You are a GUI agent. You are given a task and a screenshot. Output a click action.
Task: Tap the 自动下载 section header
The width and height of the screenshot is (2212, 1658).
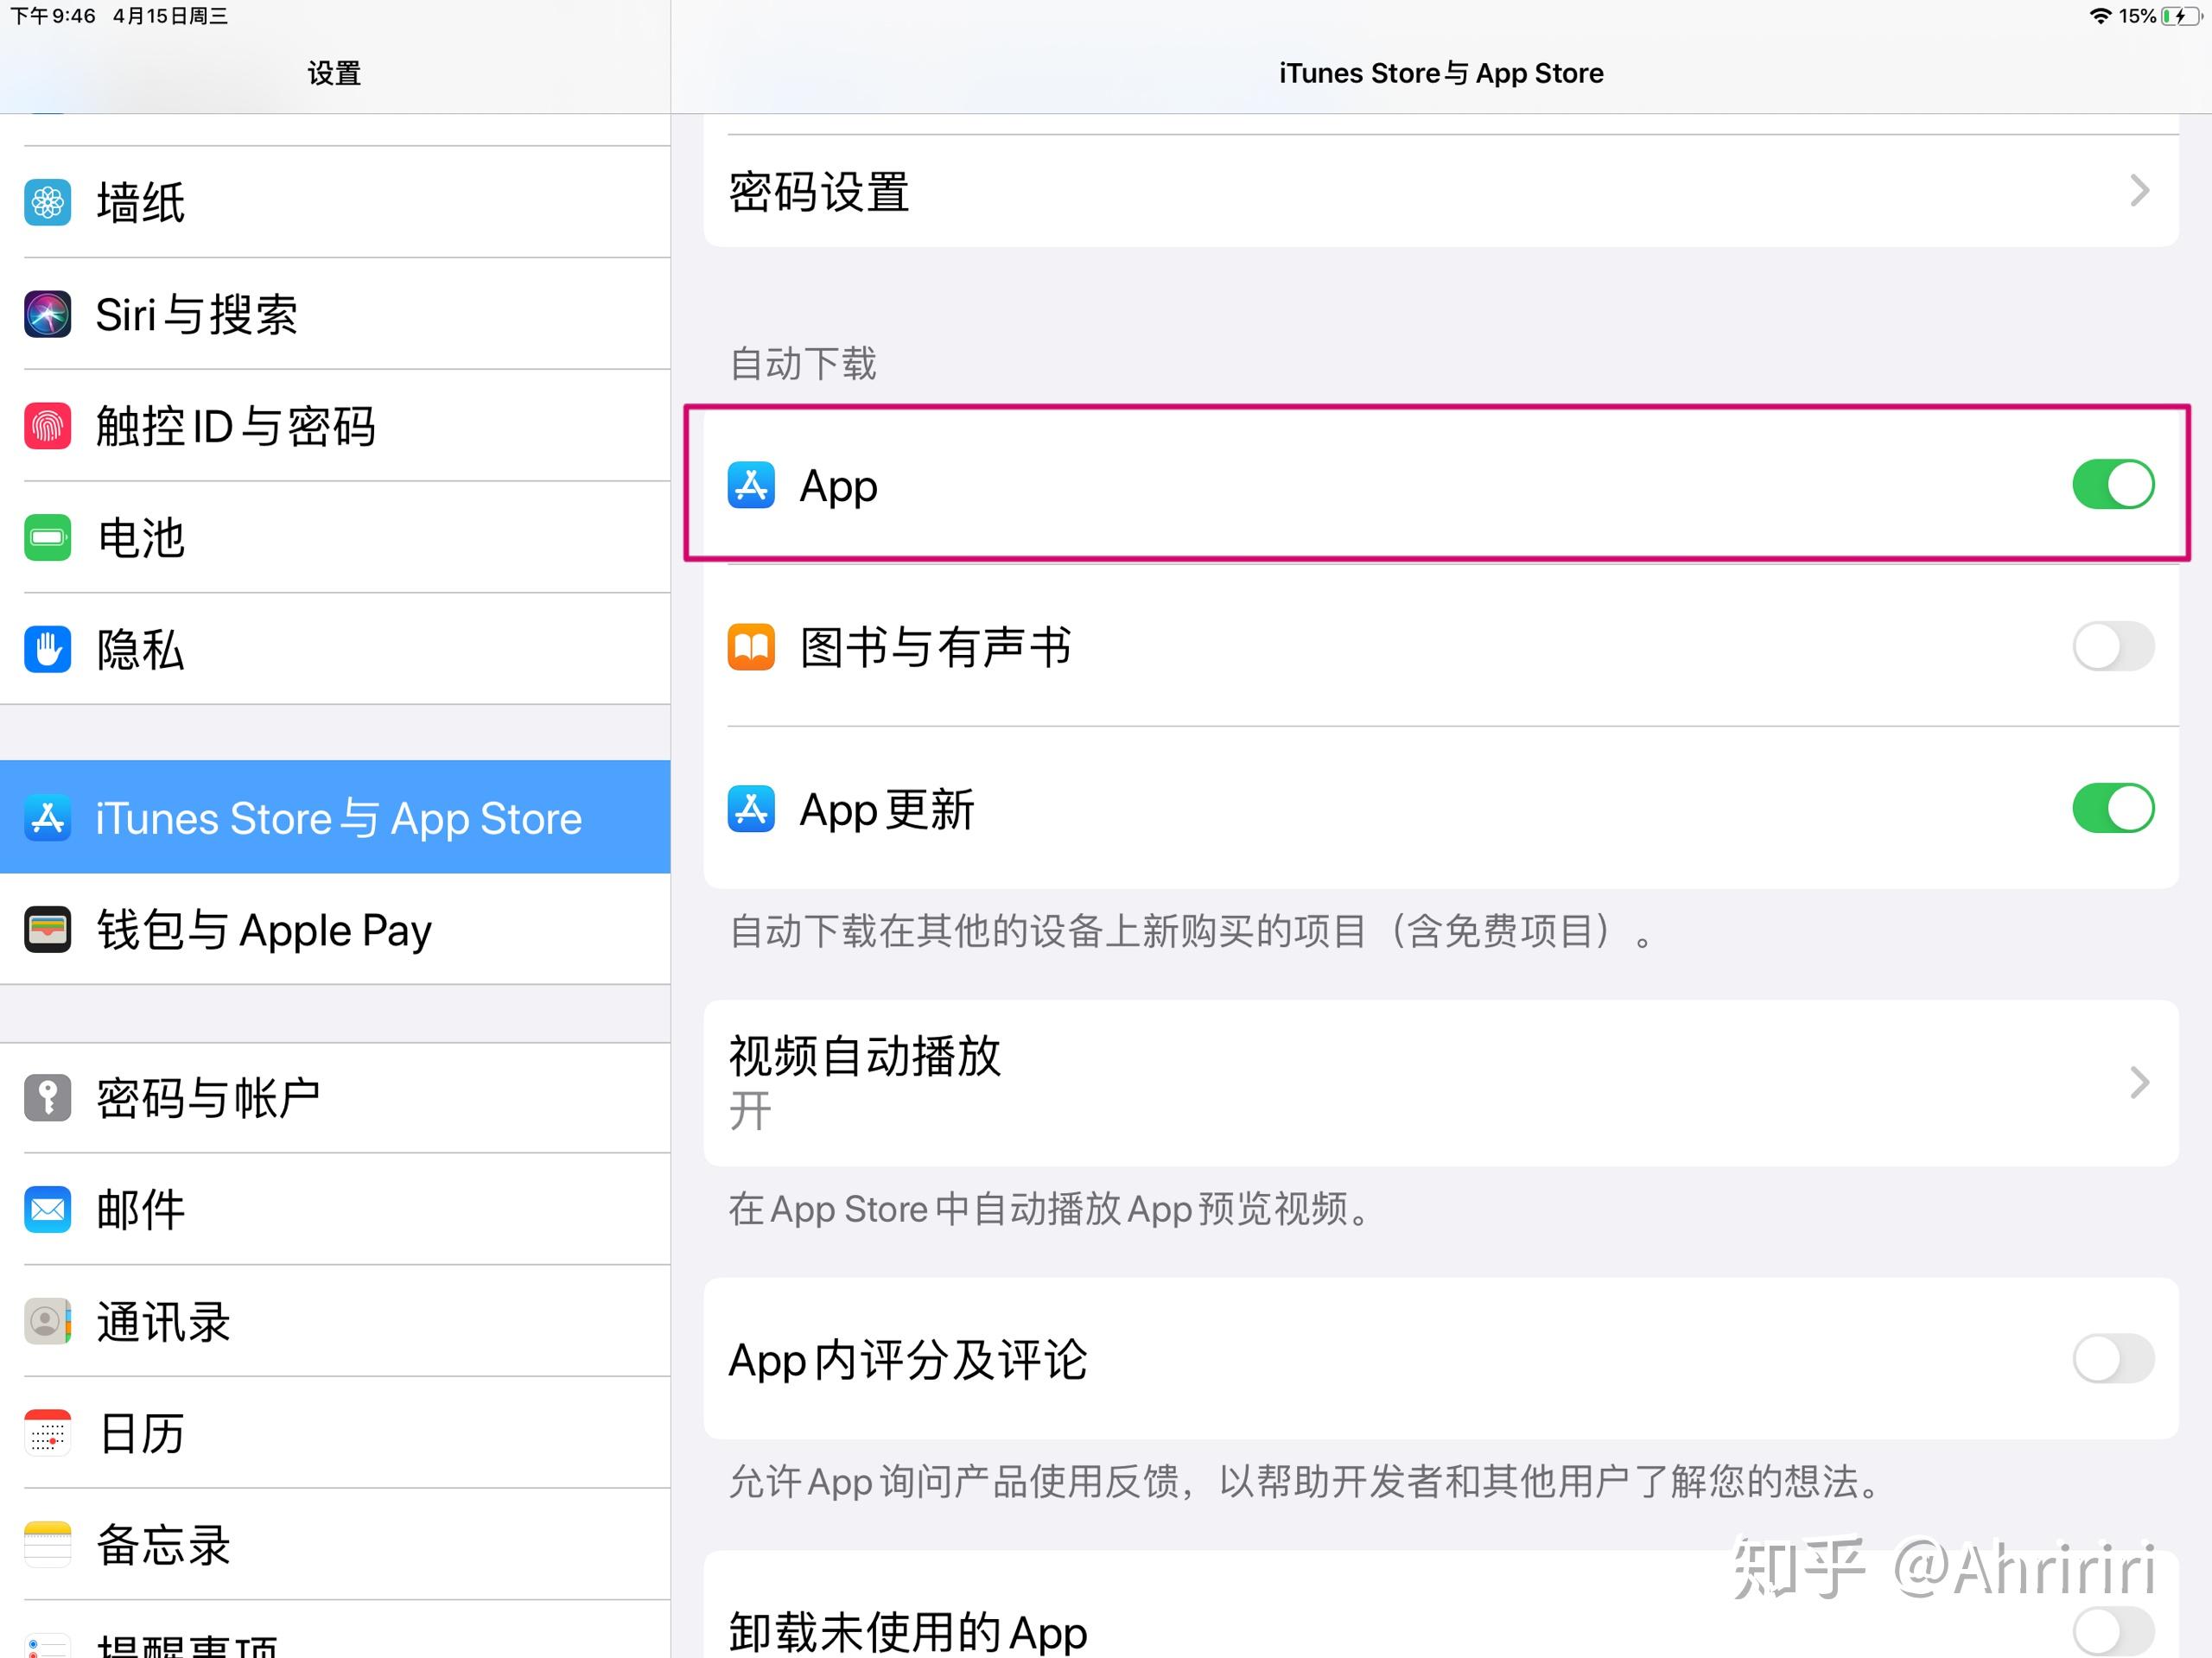(803, 364)
